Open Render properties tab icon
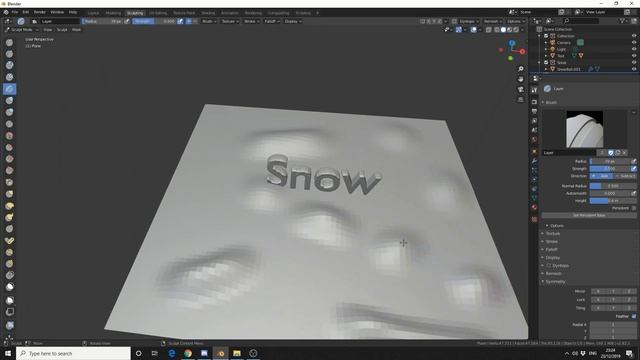 pyautogui.click(x=534, y=102)
